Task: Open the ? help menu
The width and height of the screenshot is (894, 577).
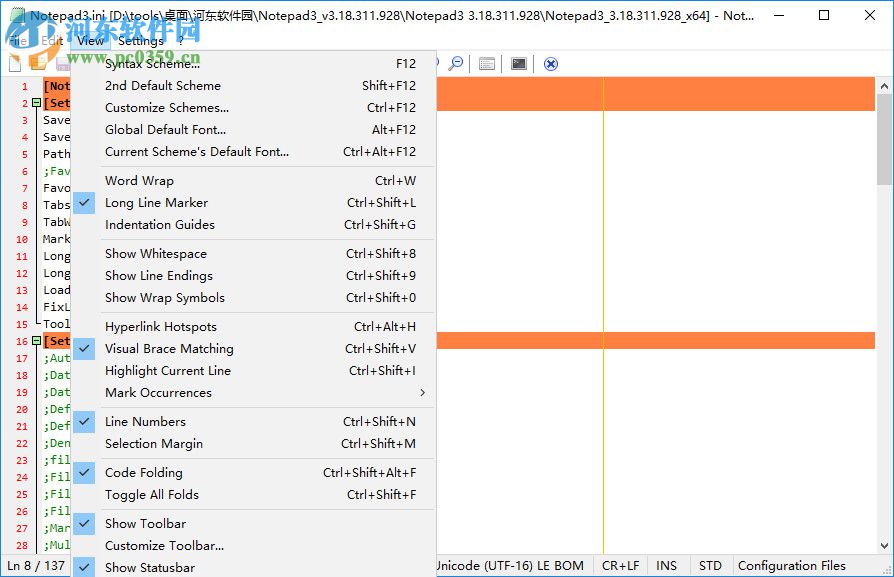Action: (180, 40)
